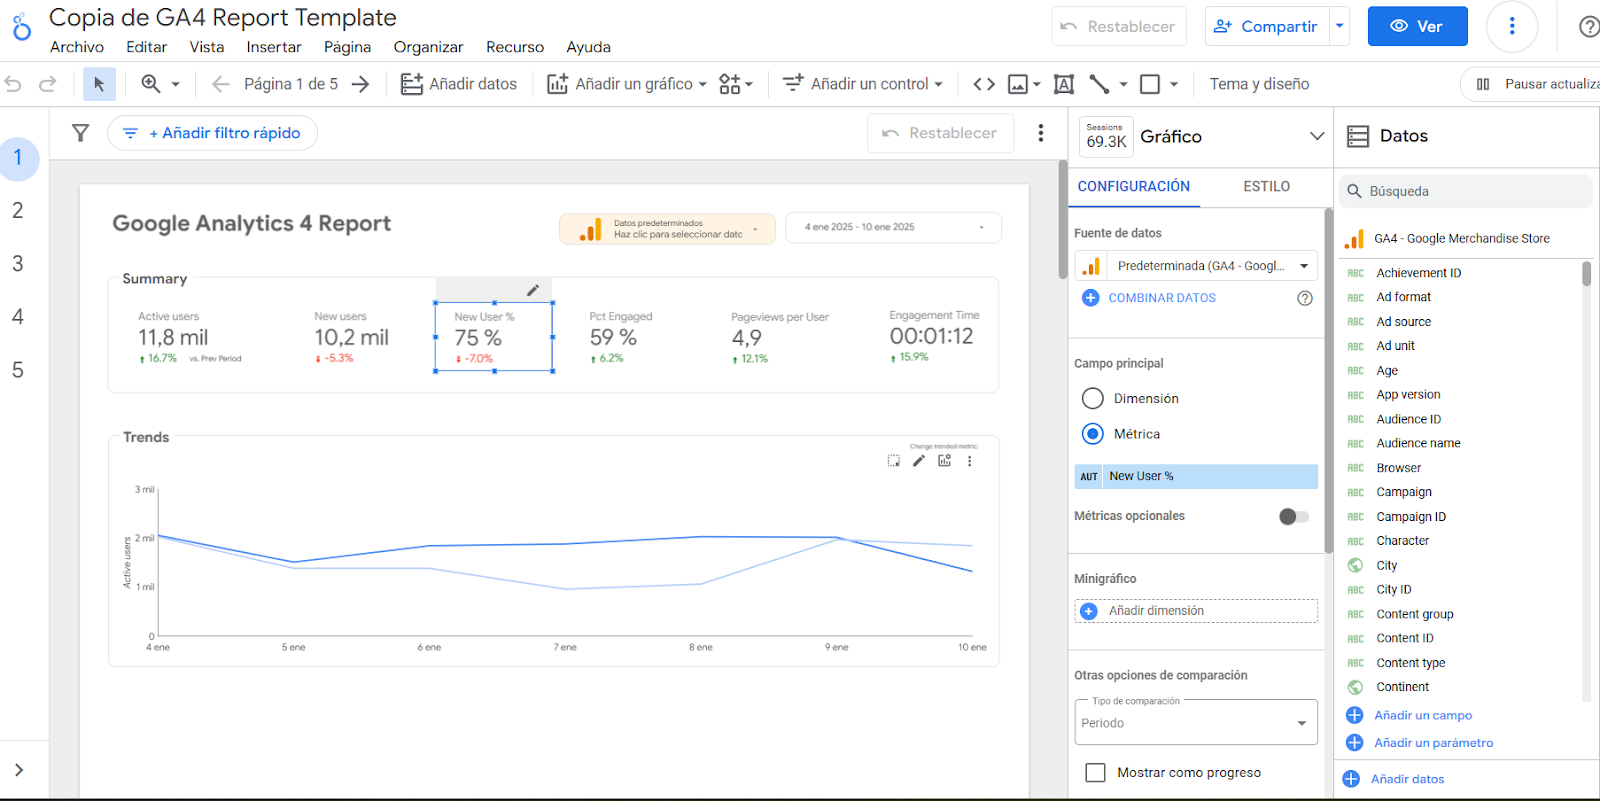Viewport: 1600px width, 801px height.
Task: Select the rectangle shape tool
Action: [1150, 84]
